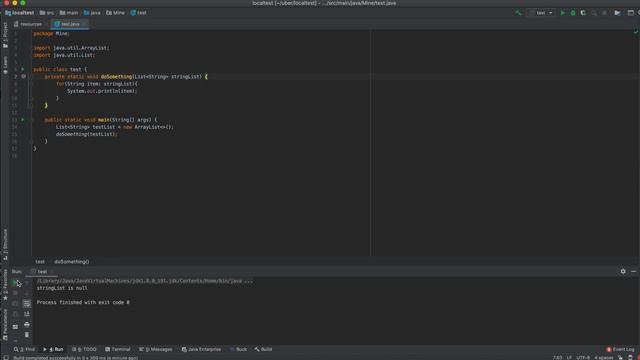The height and width of the screenshot is (360, 640).
Task: Click the green Run button in the top toolbar
Action: (562, 13)
